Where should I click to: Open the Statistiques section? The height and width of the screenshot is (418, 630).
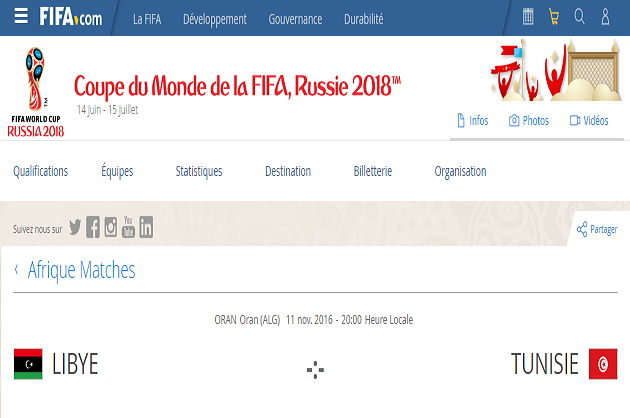tap(199, 172)
